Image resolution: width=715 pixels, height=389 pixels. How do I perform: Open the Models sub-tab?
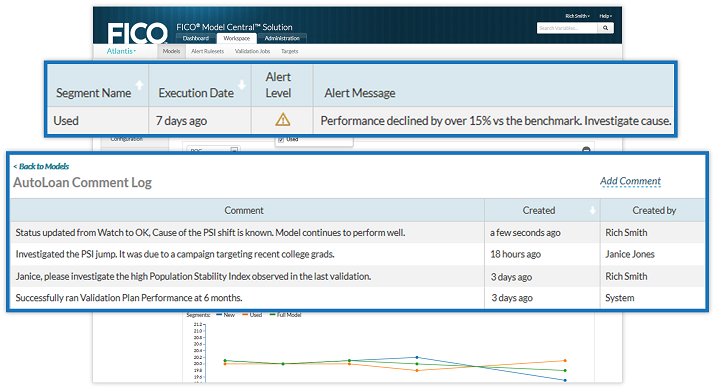pyautogui.click(x=171, y=52)
